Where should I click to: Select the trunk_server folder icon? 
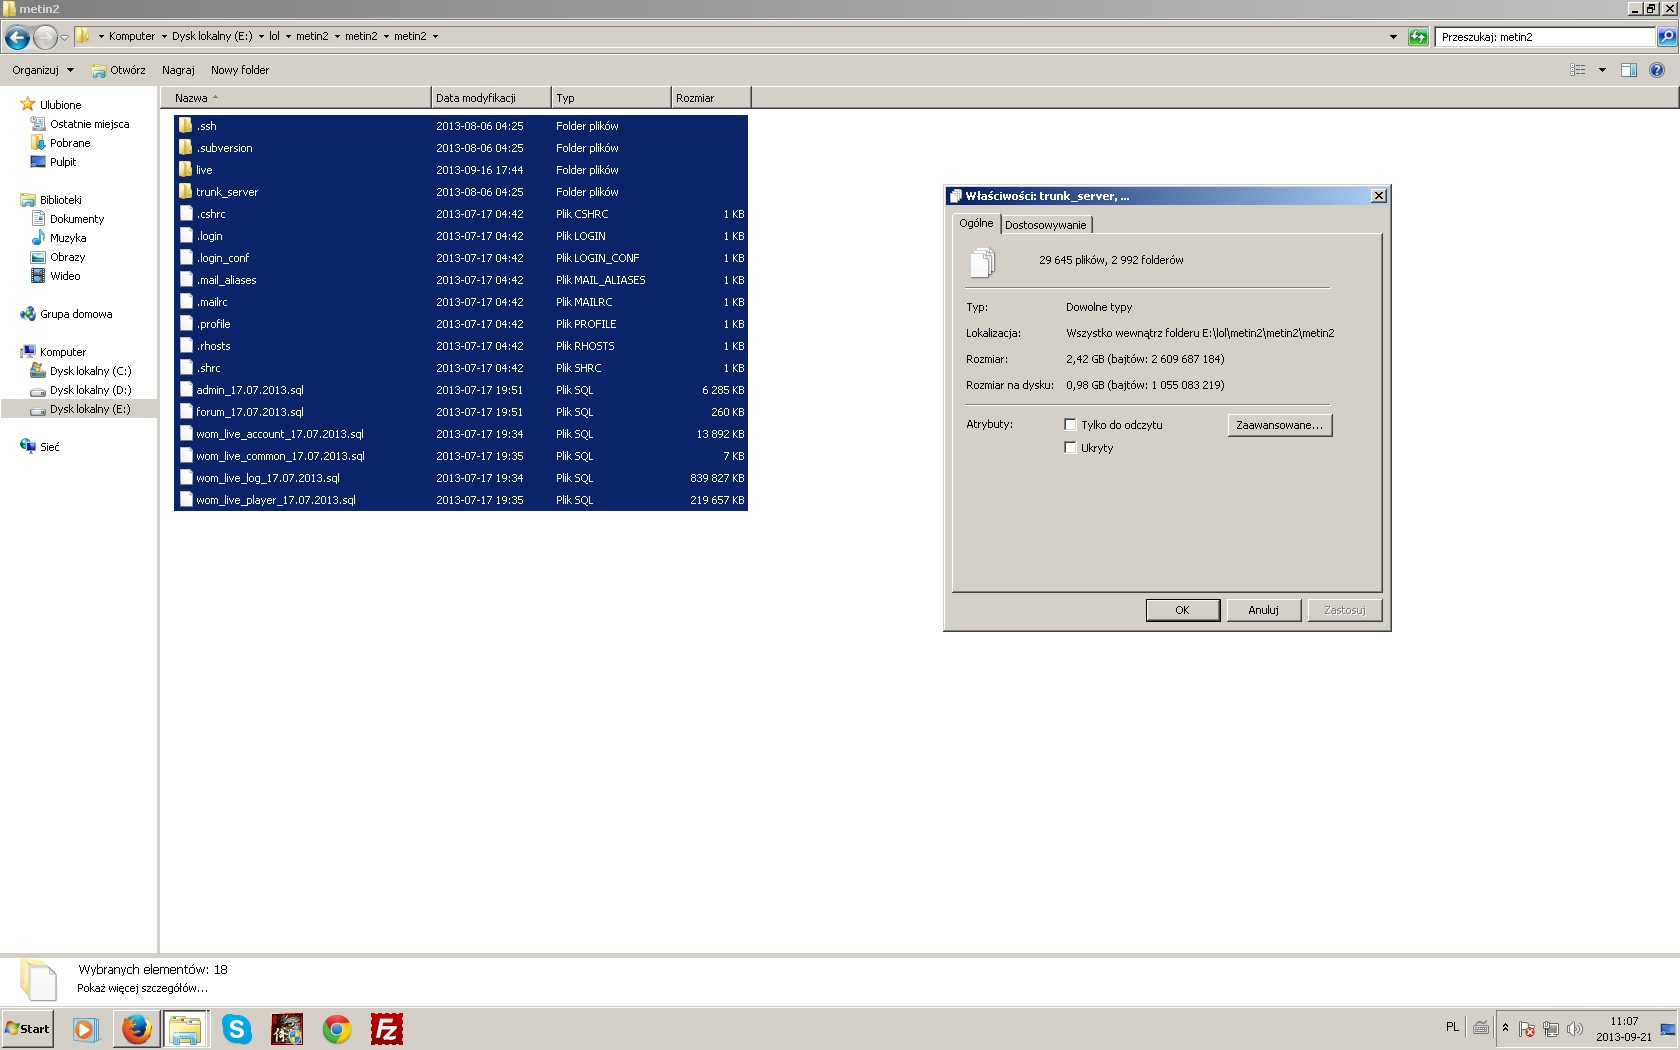pos(185,192)
